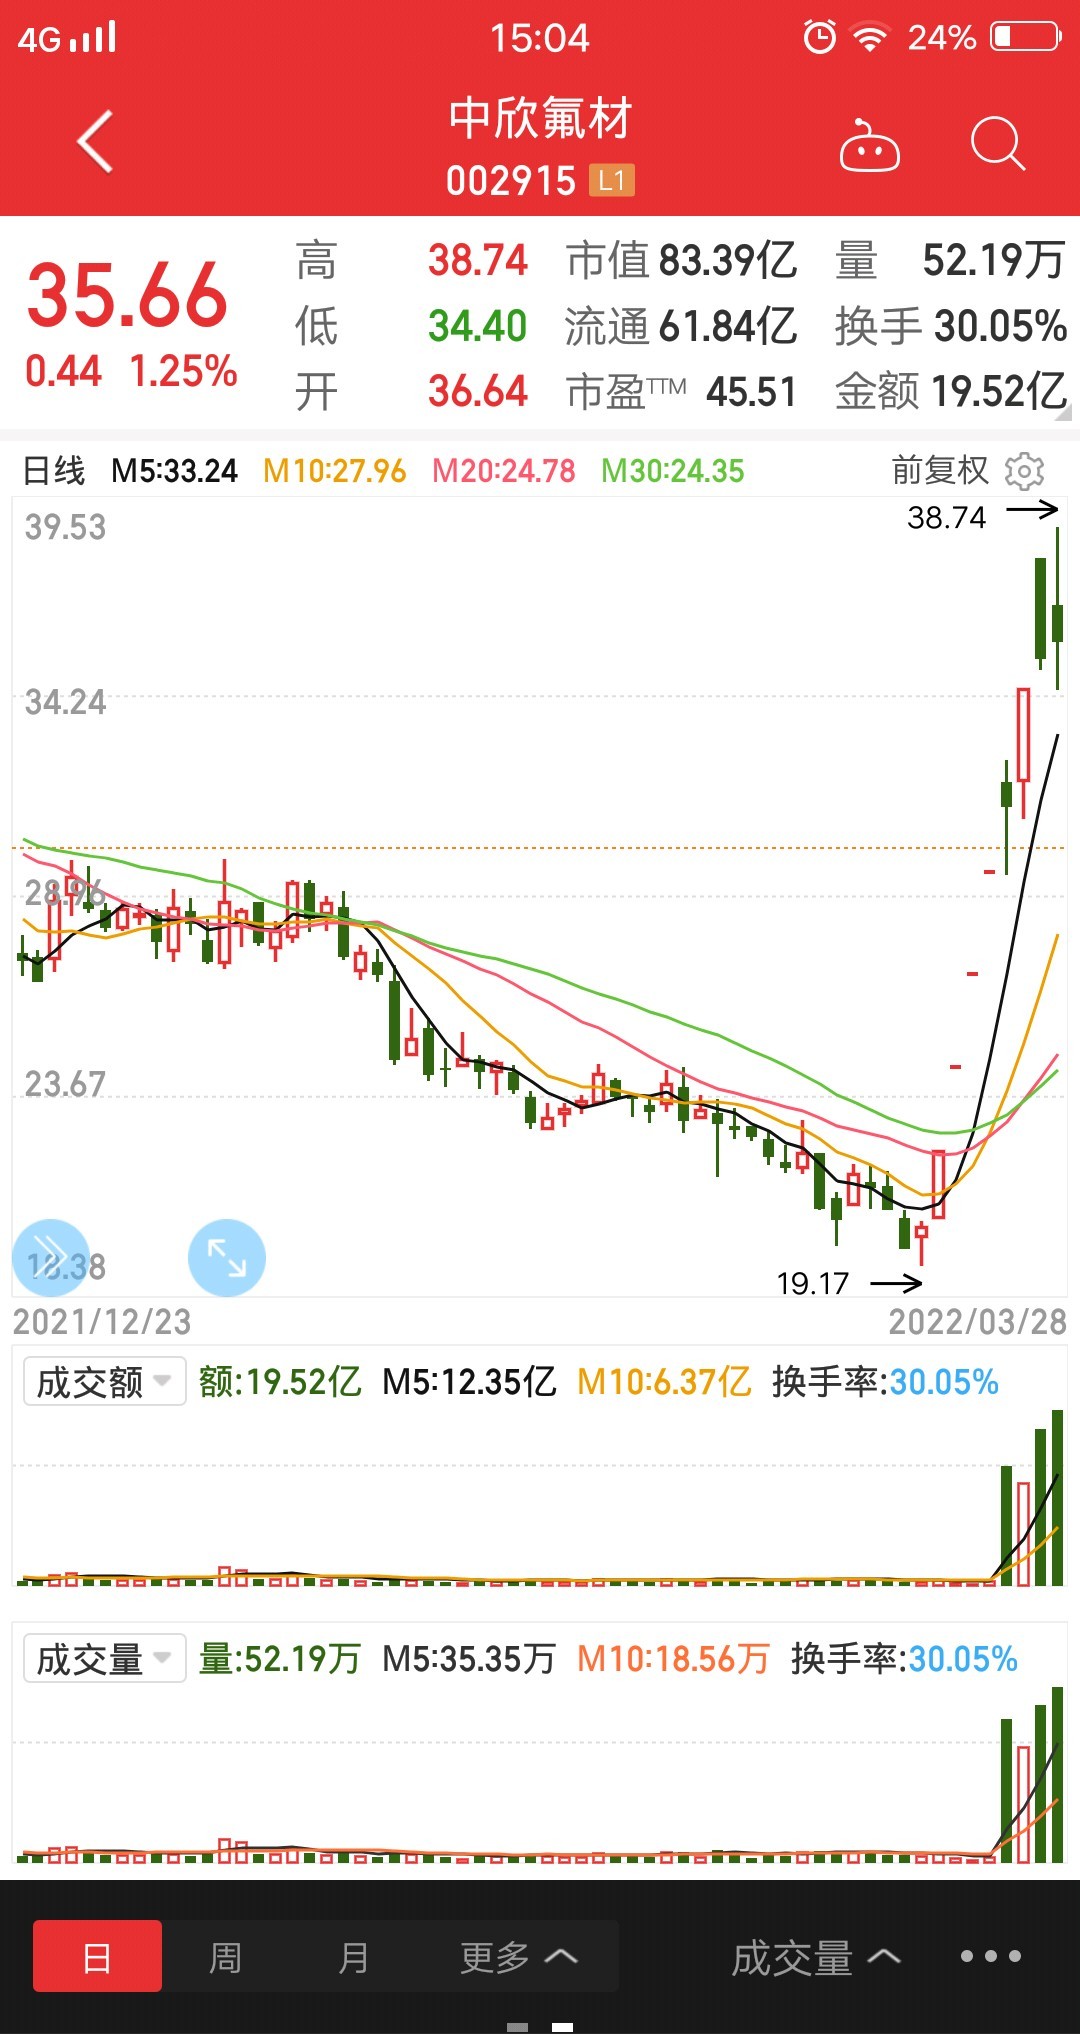Viewport: 1080px width, 2034px height.
Task: Tap the 量:52.19万 volume readout
Action: coord(280,1659)
